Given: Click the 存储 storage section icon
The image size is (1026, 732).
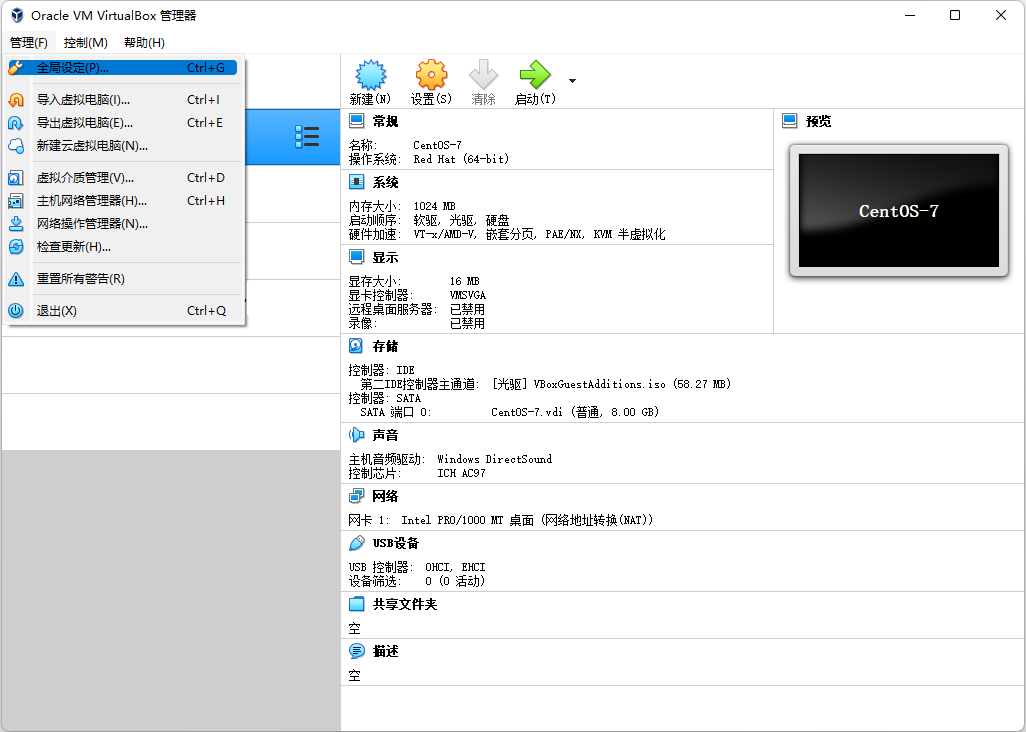Looking at the screenshot, I should click(x=355, y=345).
